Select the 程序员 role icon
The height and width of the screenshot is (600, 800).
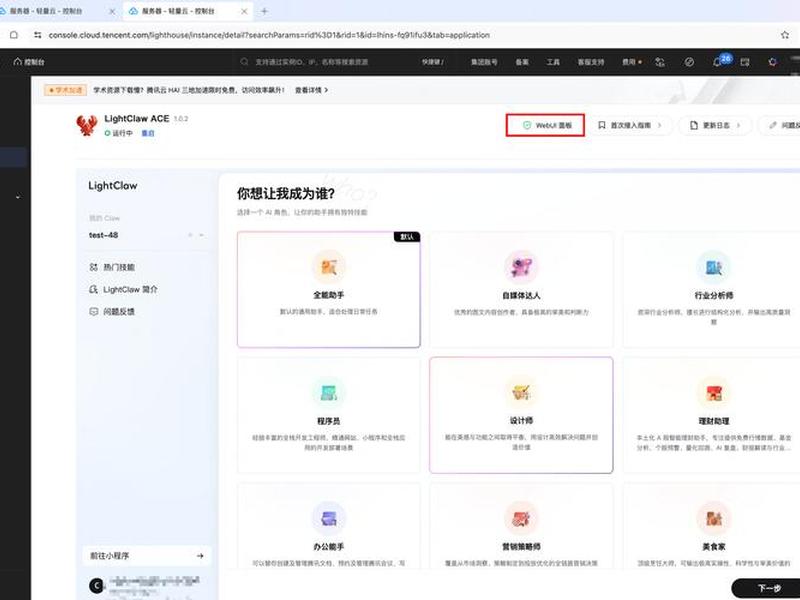coord(329,393)
